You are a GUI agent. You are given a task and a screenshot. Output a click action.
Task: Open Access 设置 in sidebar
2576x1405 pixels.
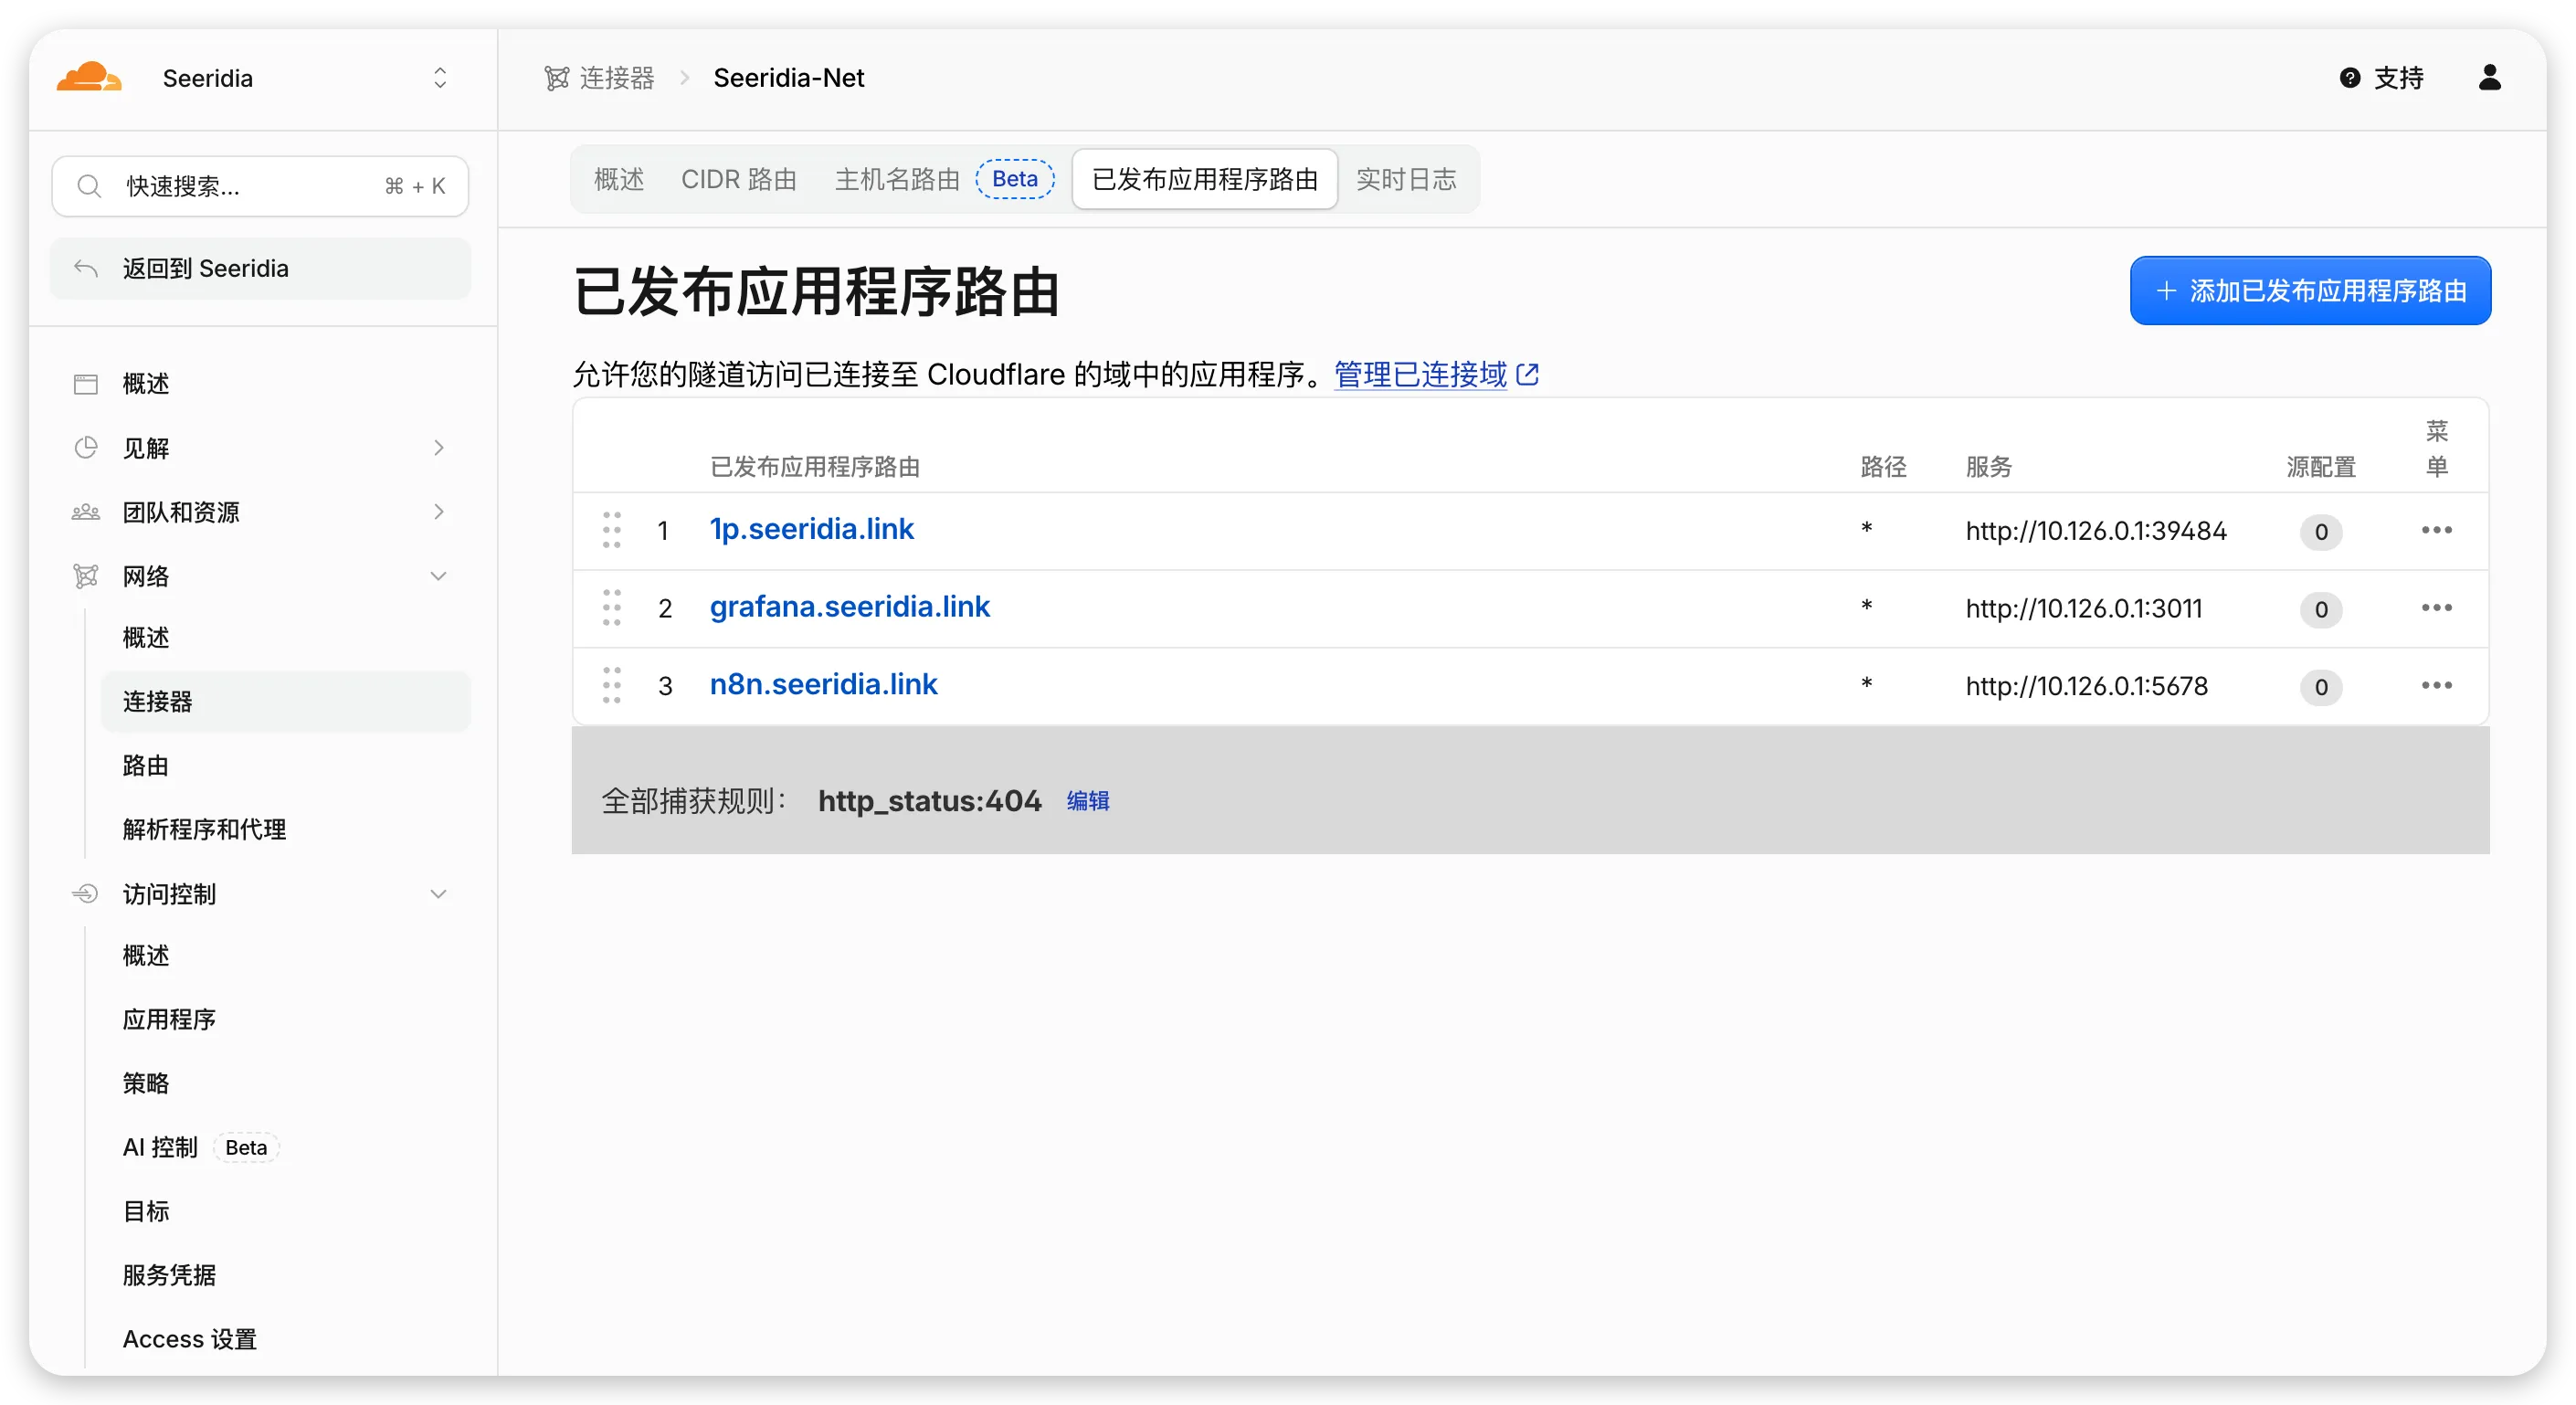point(190,1340)
